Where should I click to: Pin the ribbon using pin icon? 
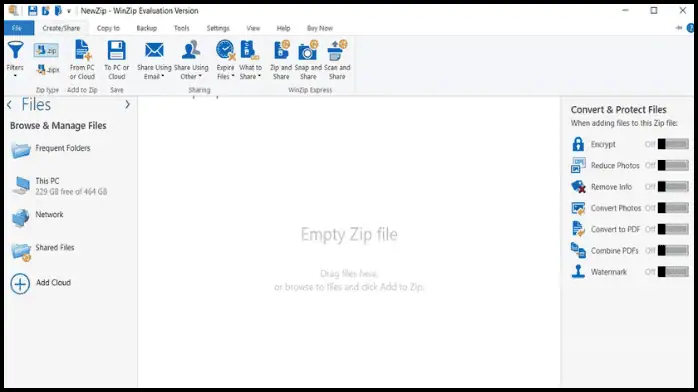click(678, 28)
